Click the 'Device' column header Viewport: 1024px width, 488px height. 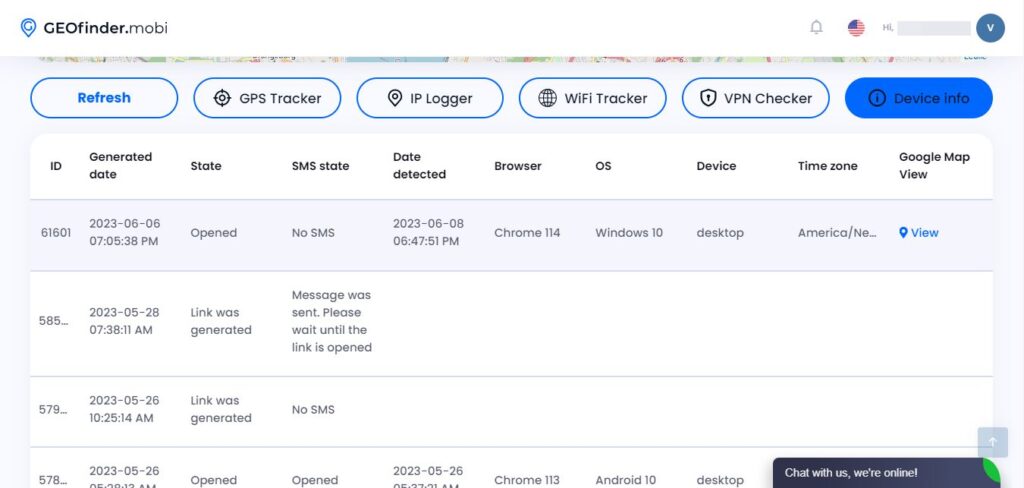tap(716, 166)
